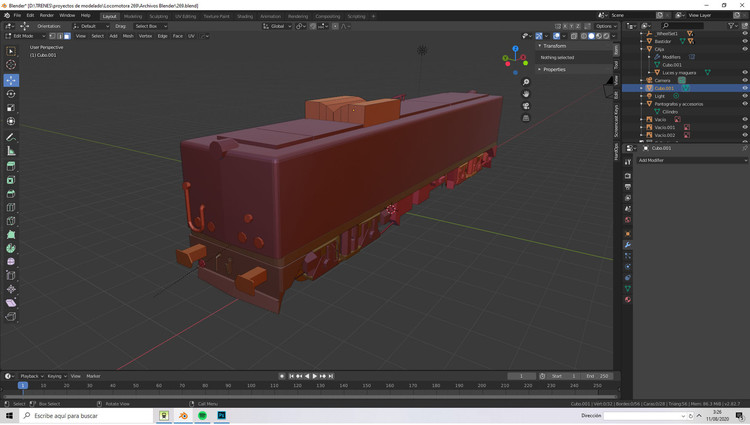Select the Scale tool
The height and width of the screenshot is (425, 750).
point(11,108)
